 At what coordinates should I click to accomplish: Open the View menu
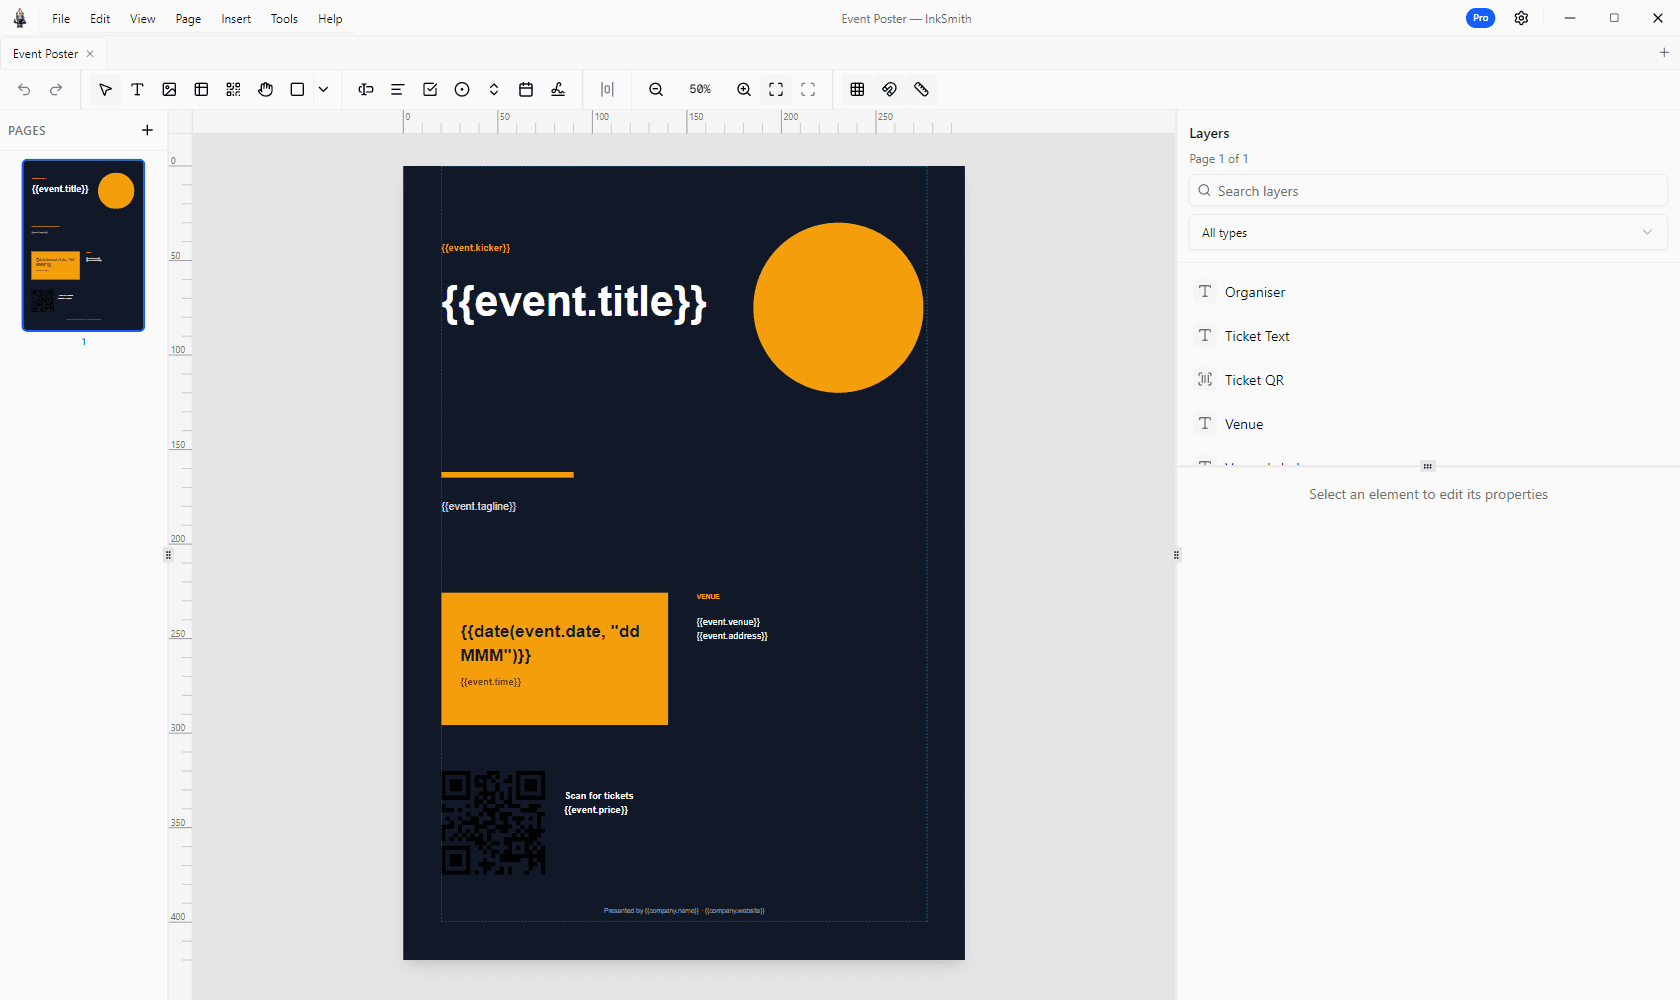(143, 19)
